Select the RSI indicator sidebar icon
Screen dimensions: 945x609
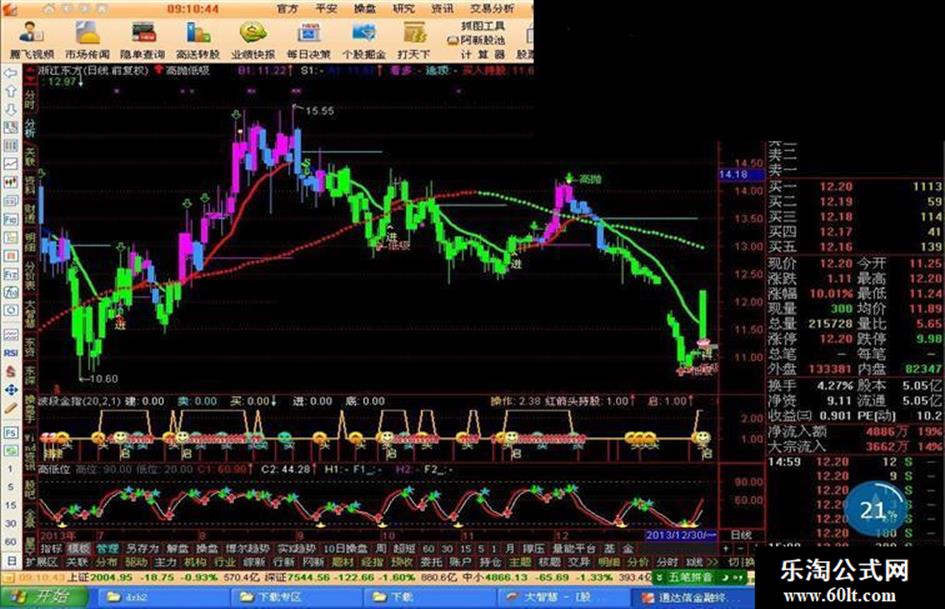(x=11, y=353)
